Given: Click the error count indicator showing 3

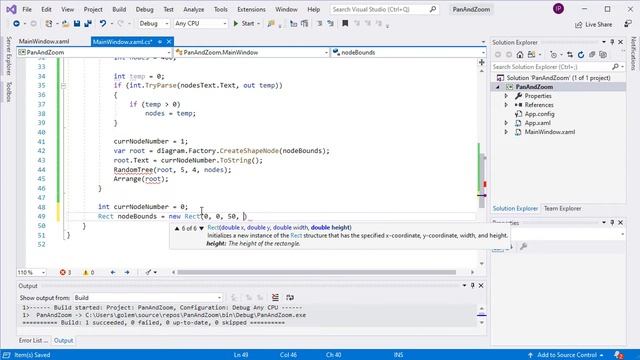Looking at the screenshot, I should tap(65, 272).
